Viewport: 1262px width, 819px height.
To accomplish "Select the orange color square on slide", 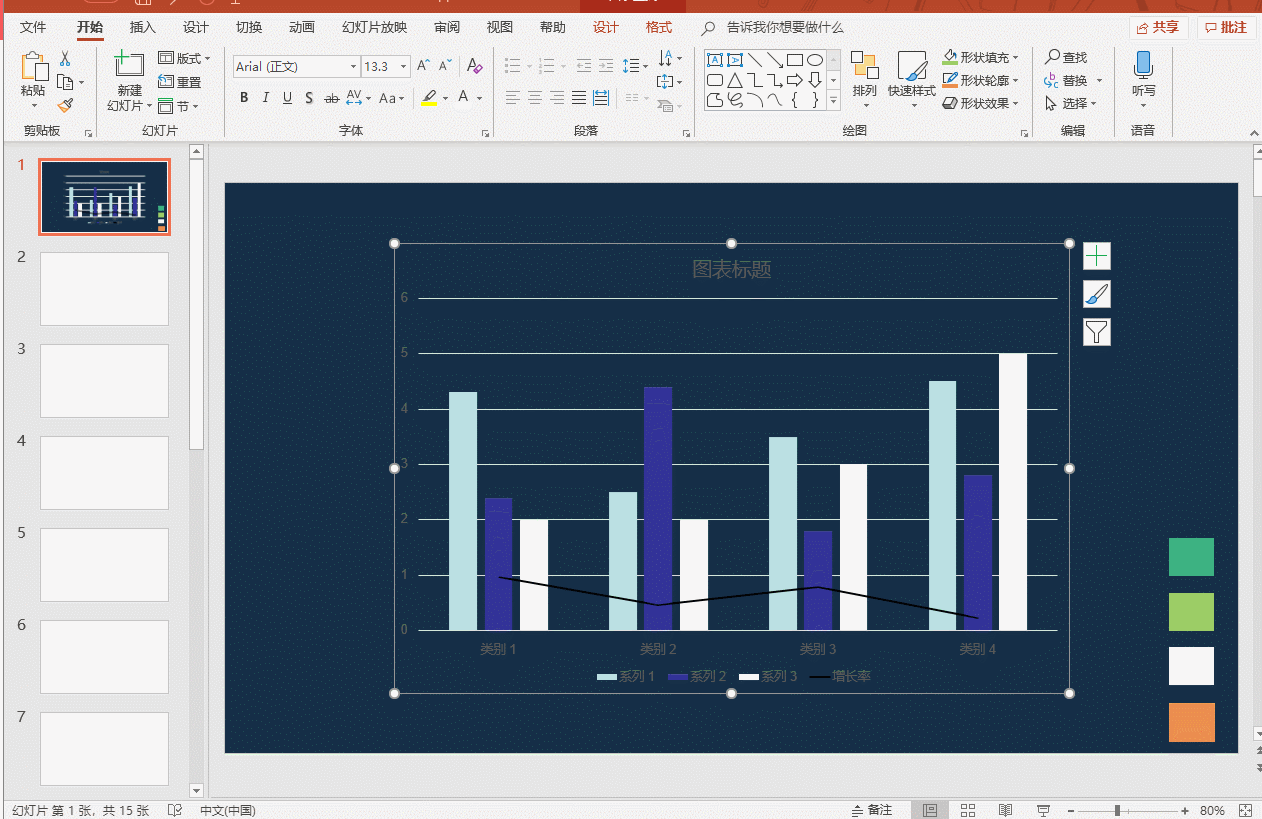I will coord(1191,722).
